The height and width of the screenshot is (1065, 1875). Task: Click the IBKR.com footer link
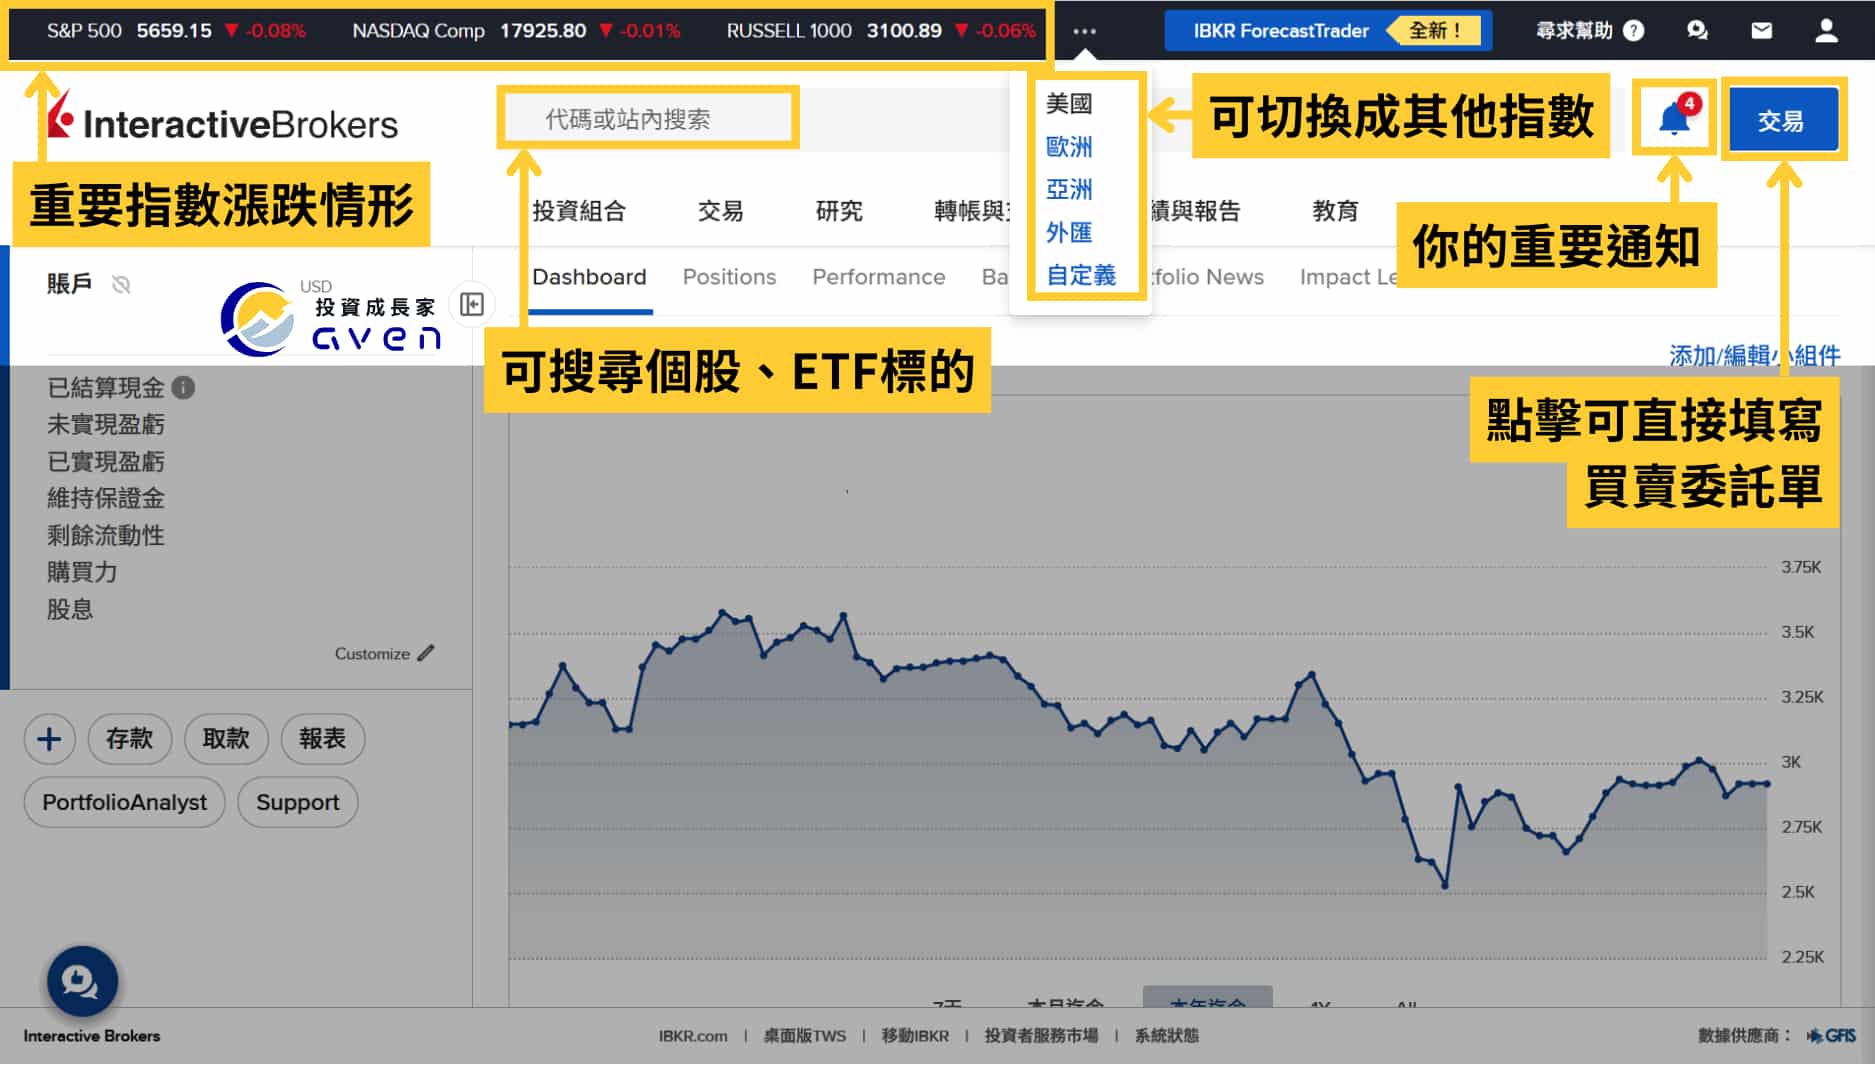pyautogui.click(x=693, y=1036)
